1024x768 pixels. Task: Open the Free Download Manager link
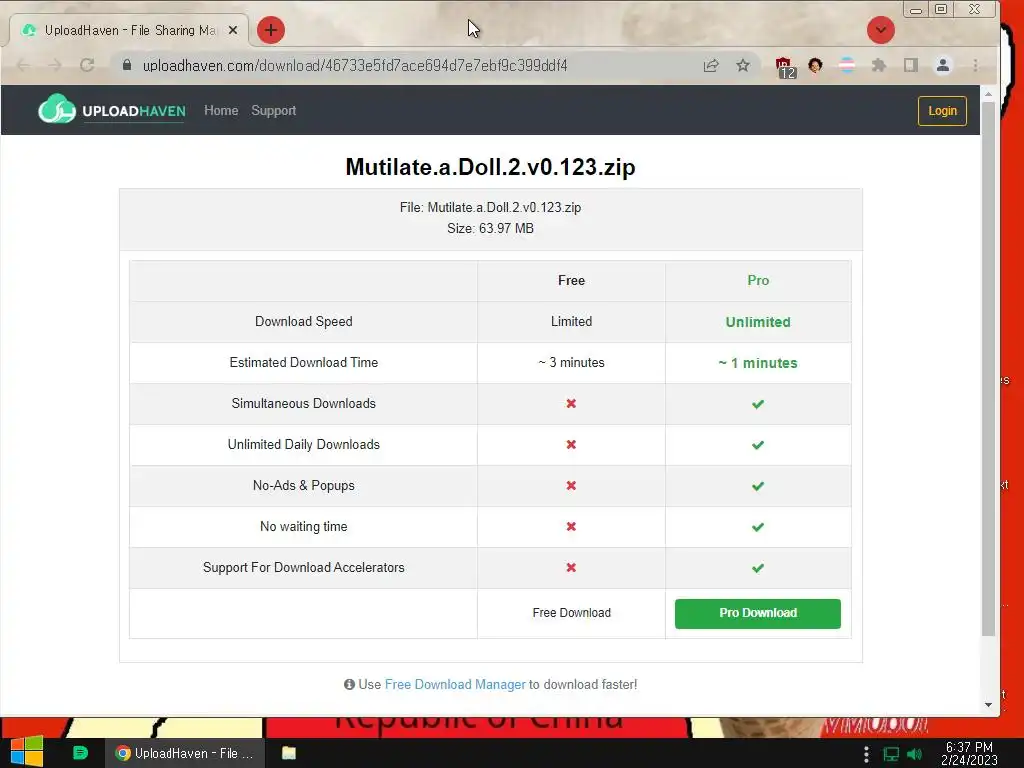point(455,684)
